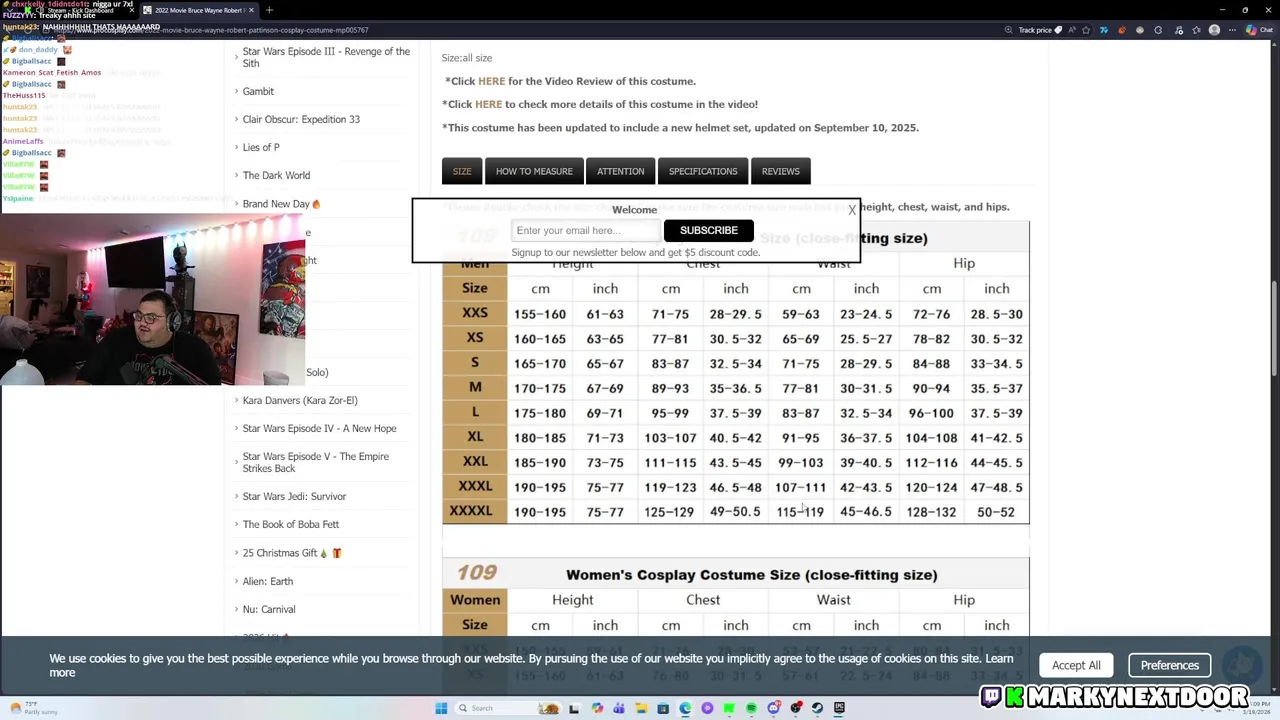Screen dimensions: 1280x720
Task: Expand chevron beside Alien: Earth
Action: click(x=236, y=581)
